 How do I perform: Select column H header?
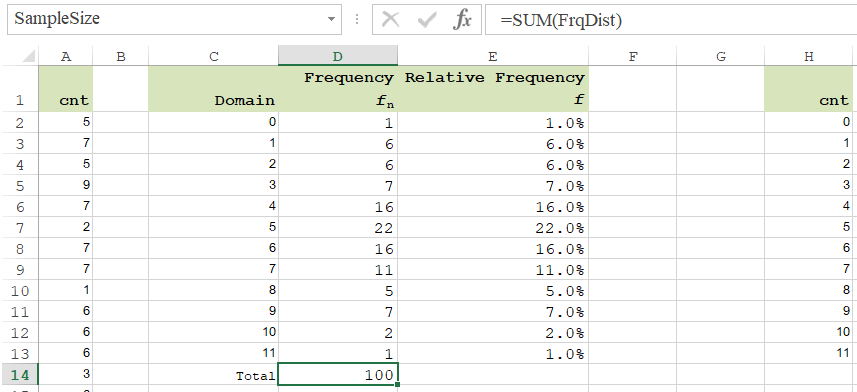pos(809,56)
